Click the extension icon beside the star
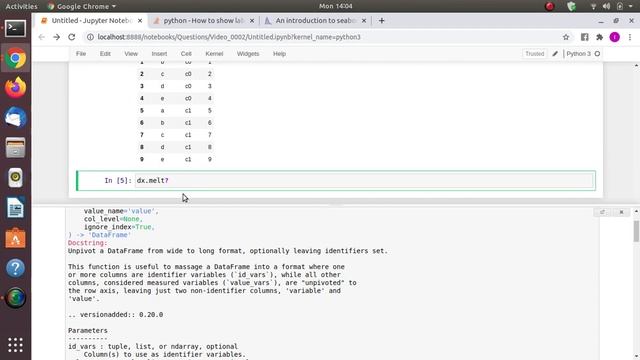 click(x=584, y=37)
